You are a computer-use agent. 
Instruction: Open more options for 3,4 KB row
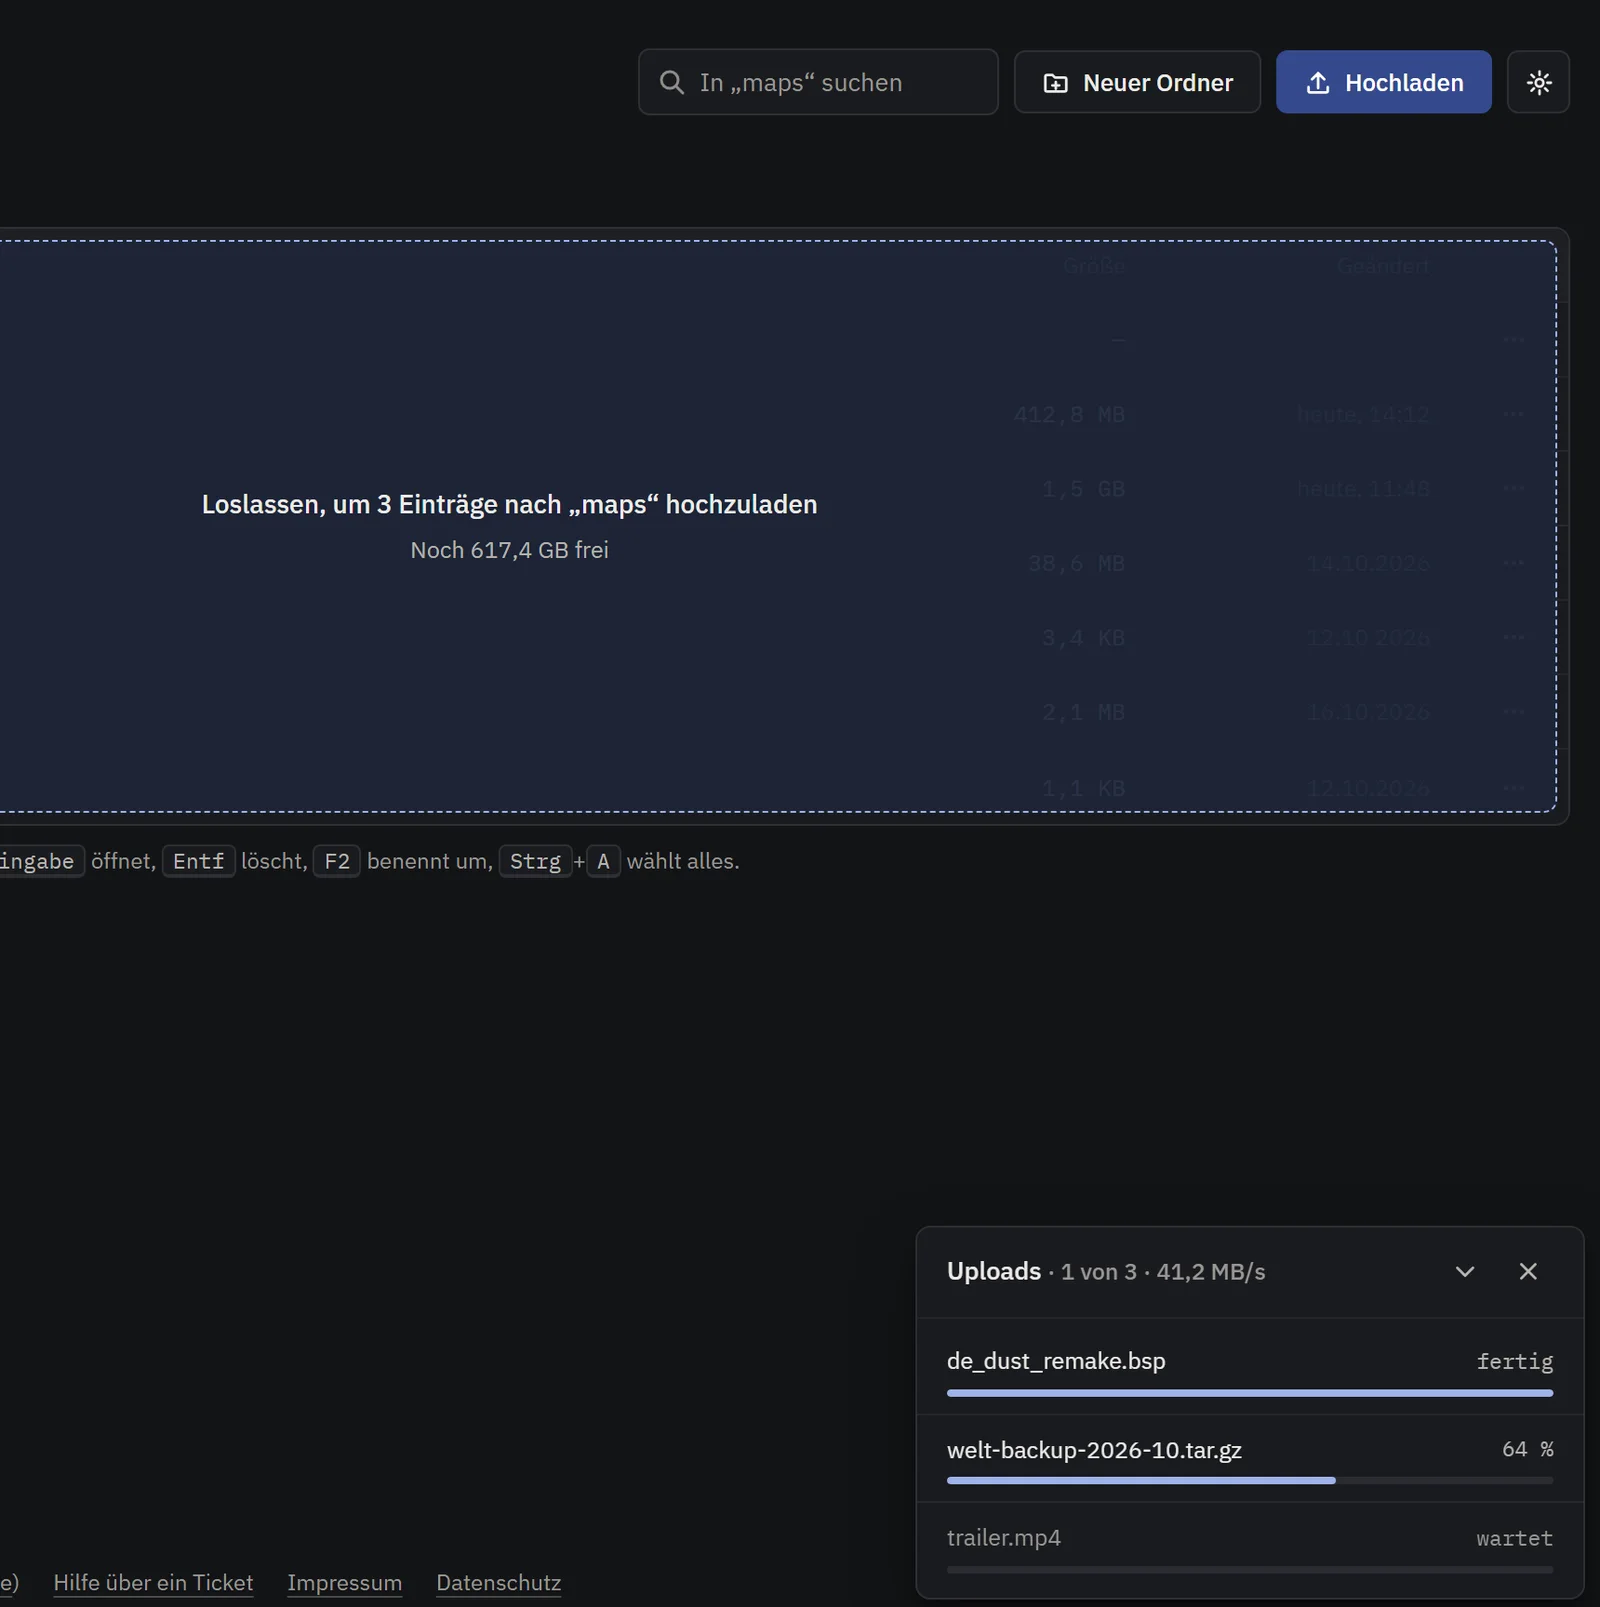pyautogui.click(x=1513, y=637)
